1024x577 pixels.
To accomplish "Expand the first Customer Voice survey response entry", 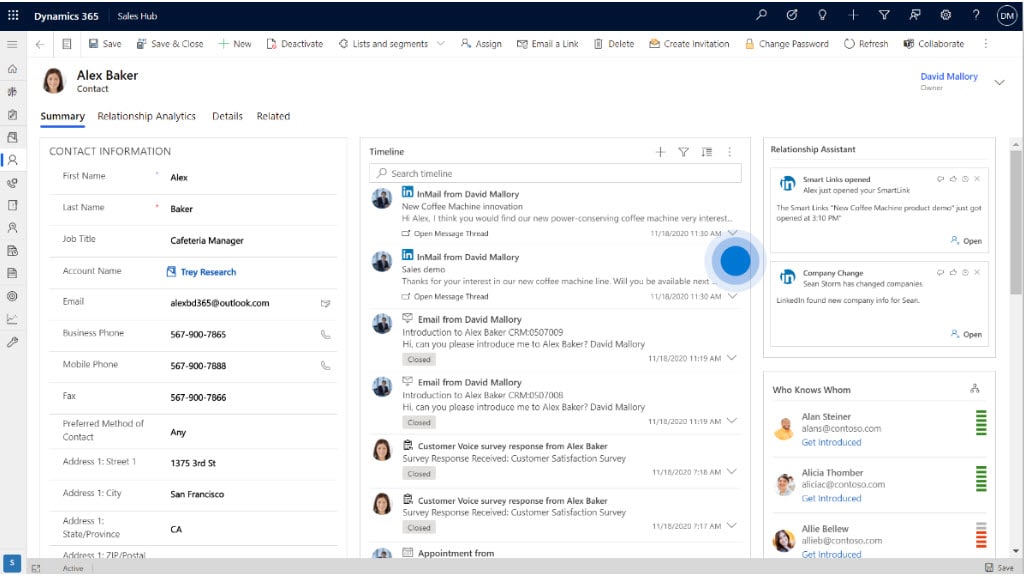I will [732, 470].
